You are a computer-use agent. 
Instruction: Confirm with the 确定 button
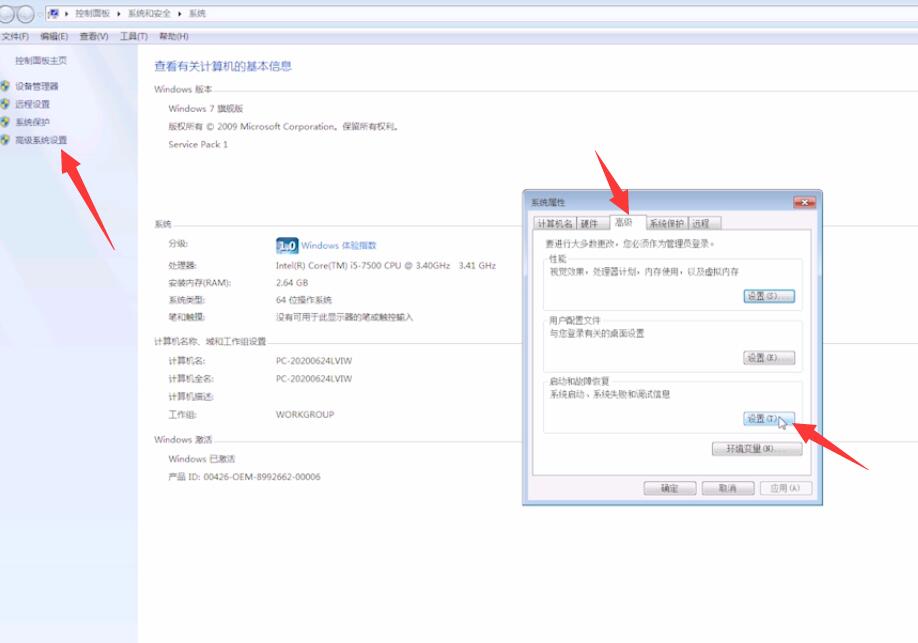[x=670, y=488]
